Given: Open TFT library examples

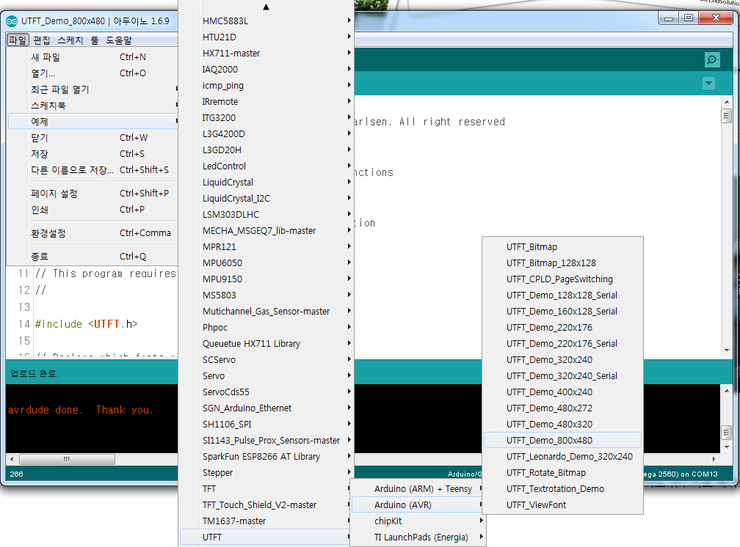Looking at the screenshot, I should pos(266,488).
